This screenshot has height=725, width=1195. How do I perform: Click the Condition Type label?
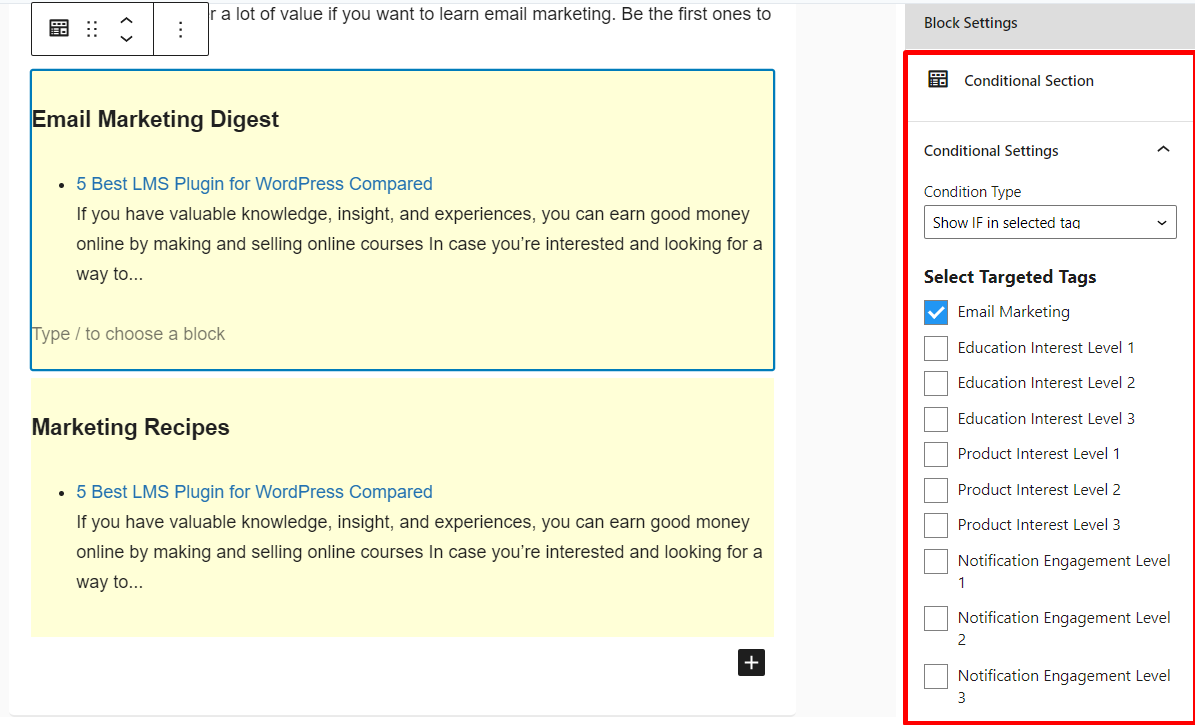pos(972,192)
